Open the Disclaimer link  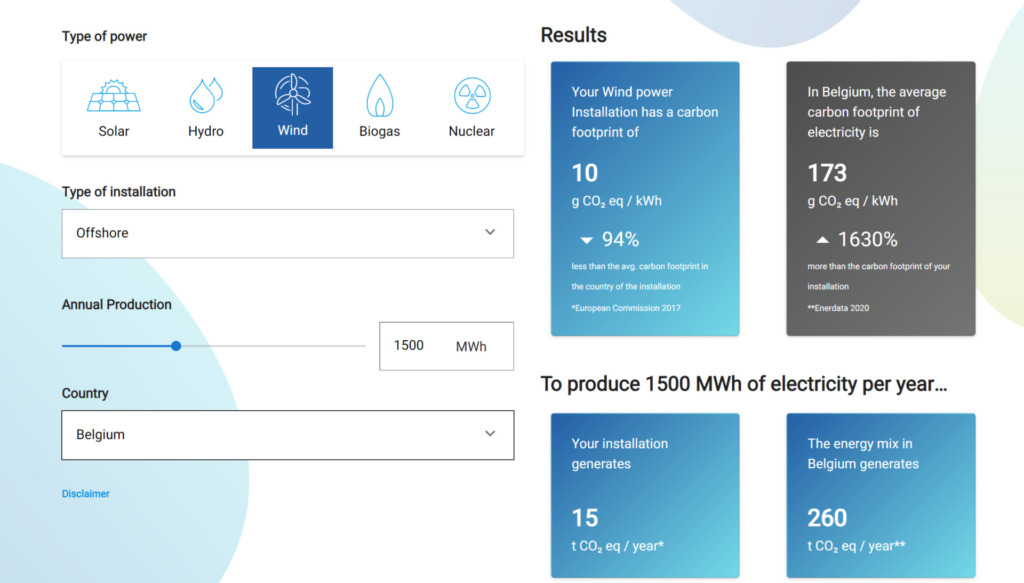click(86, 494)
